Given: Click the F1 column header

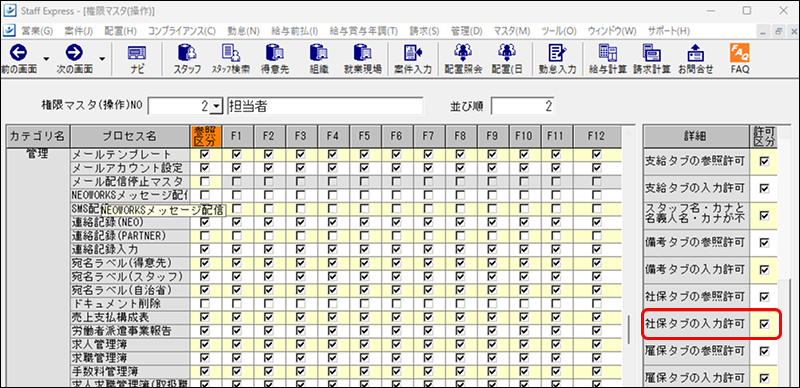Looking at the screenshot, I should (236, 136).
